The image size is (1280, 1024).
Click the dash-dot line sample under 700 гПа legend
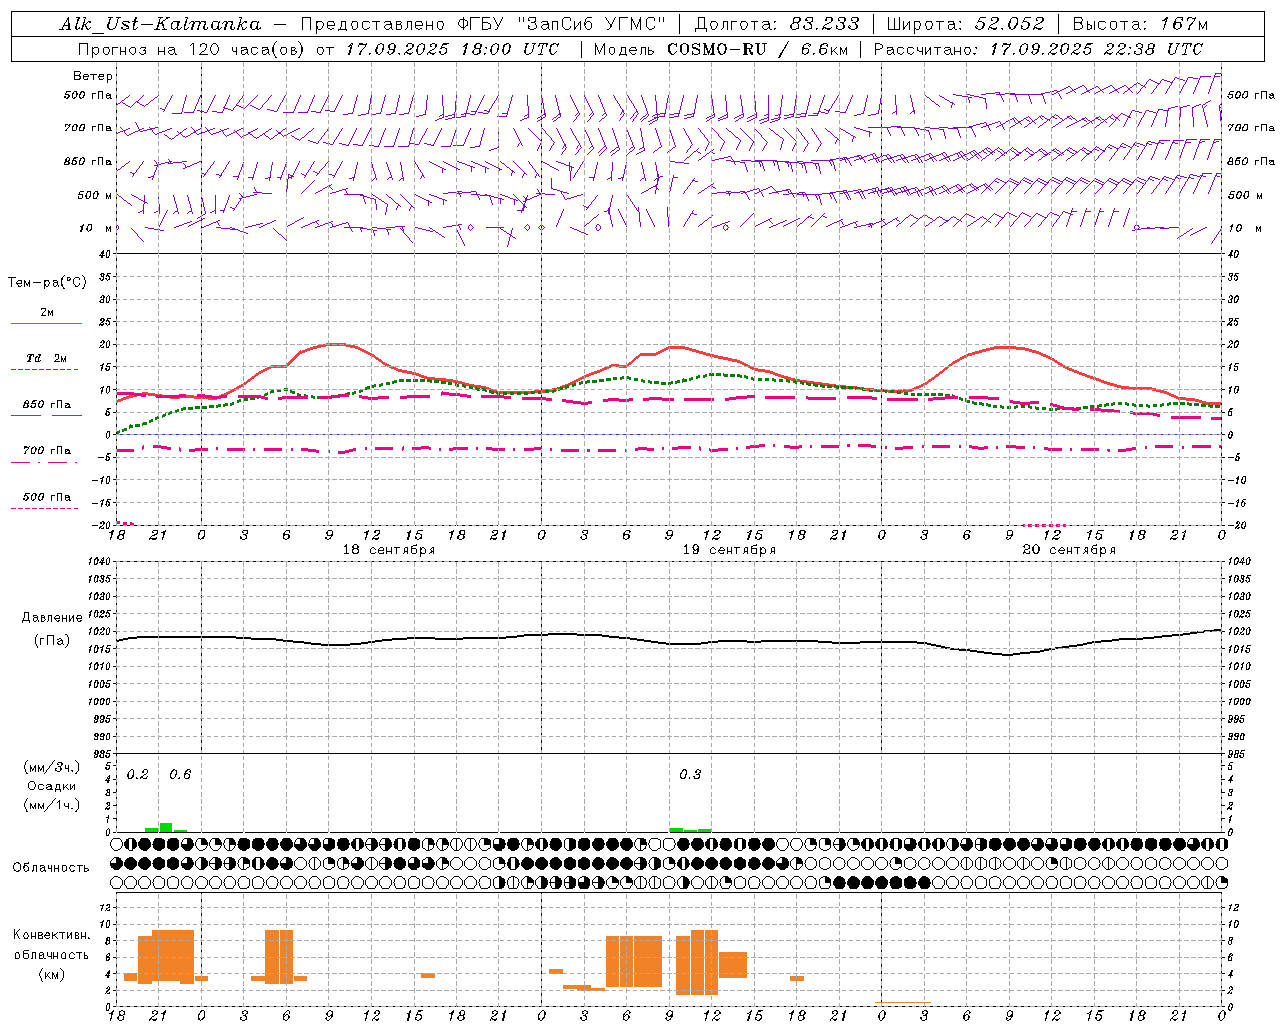pyautogui.click(x=45, y=462)
